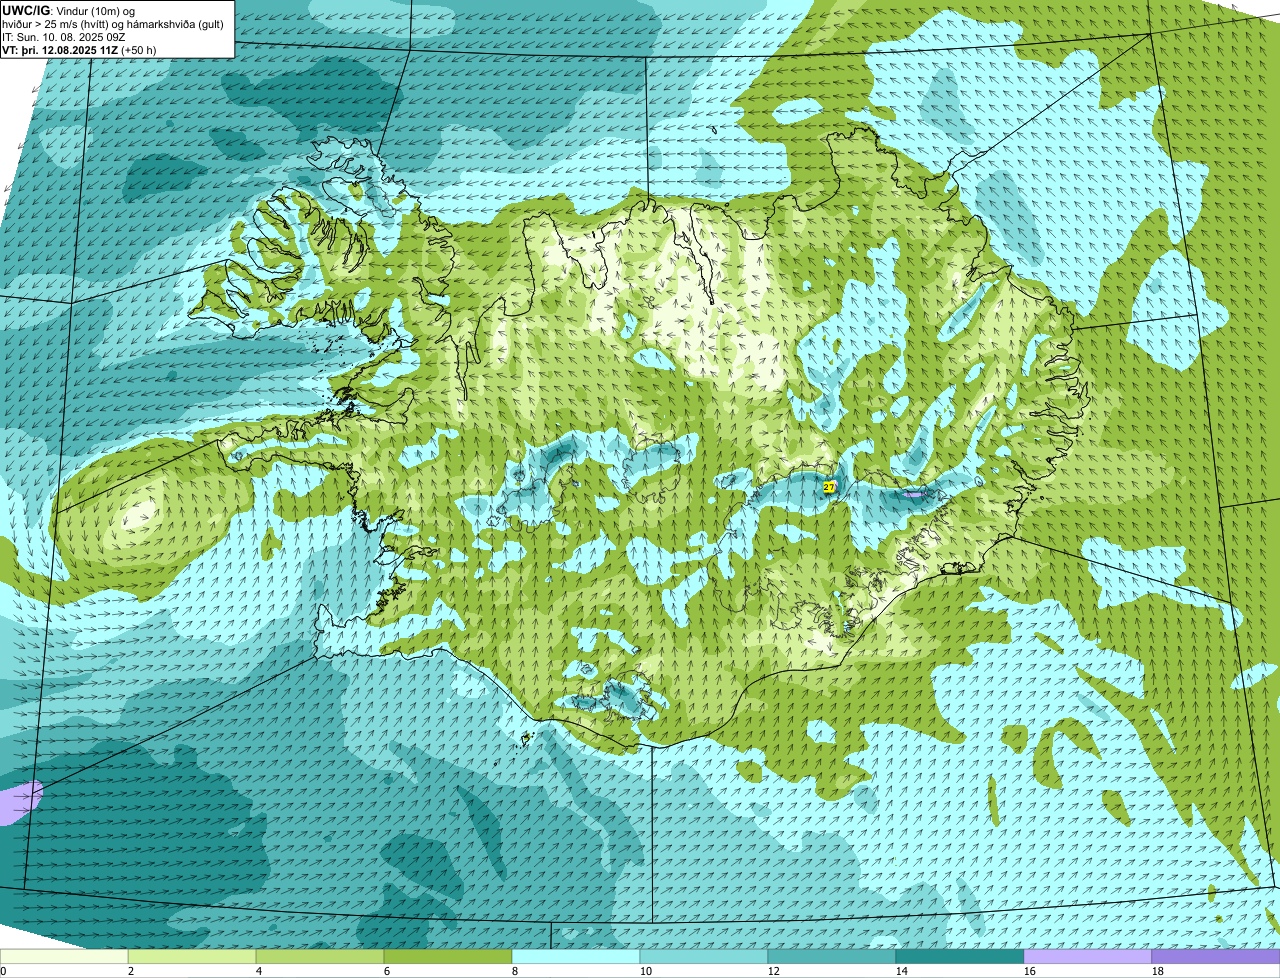1280x978 pixels.
Task: Click the 12–14 m/s teal legend swatch
Action: [832, 956]
